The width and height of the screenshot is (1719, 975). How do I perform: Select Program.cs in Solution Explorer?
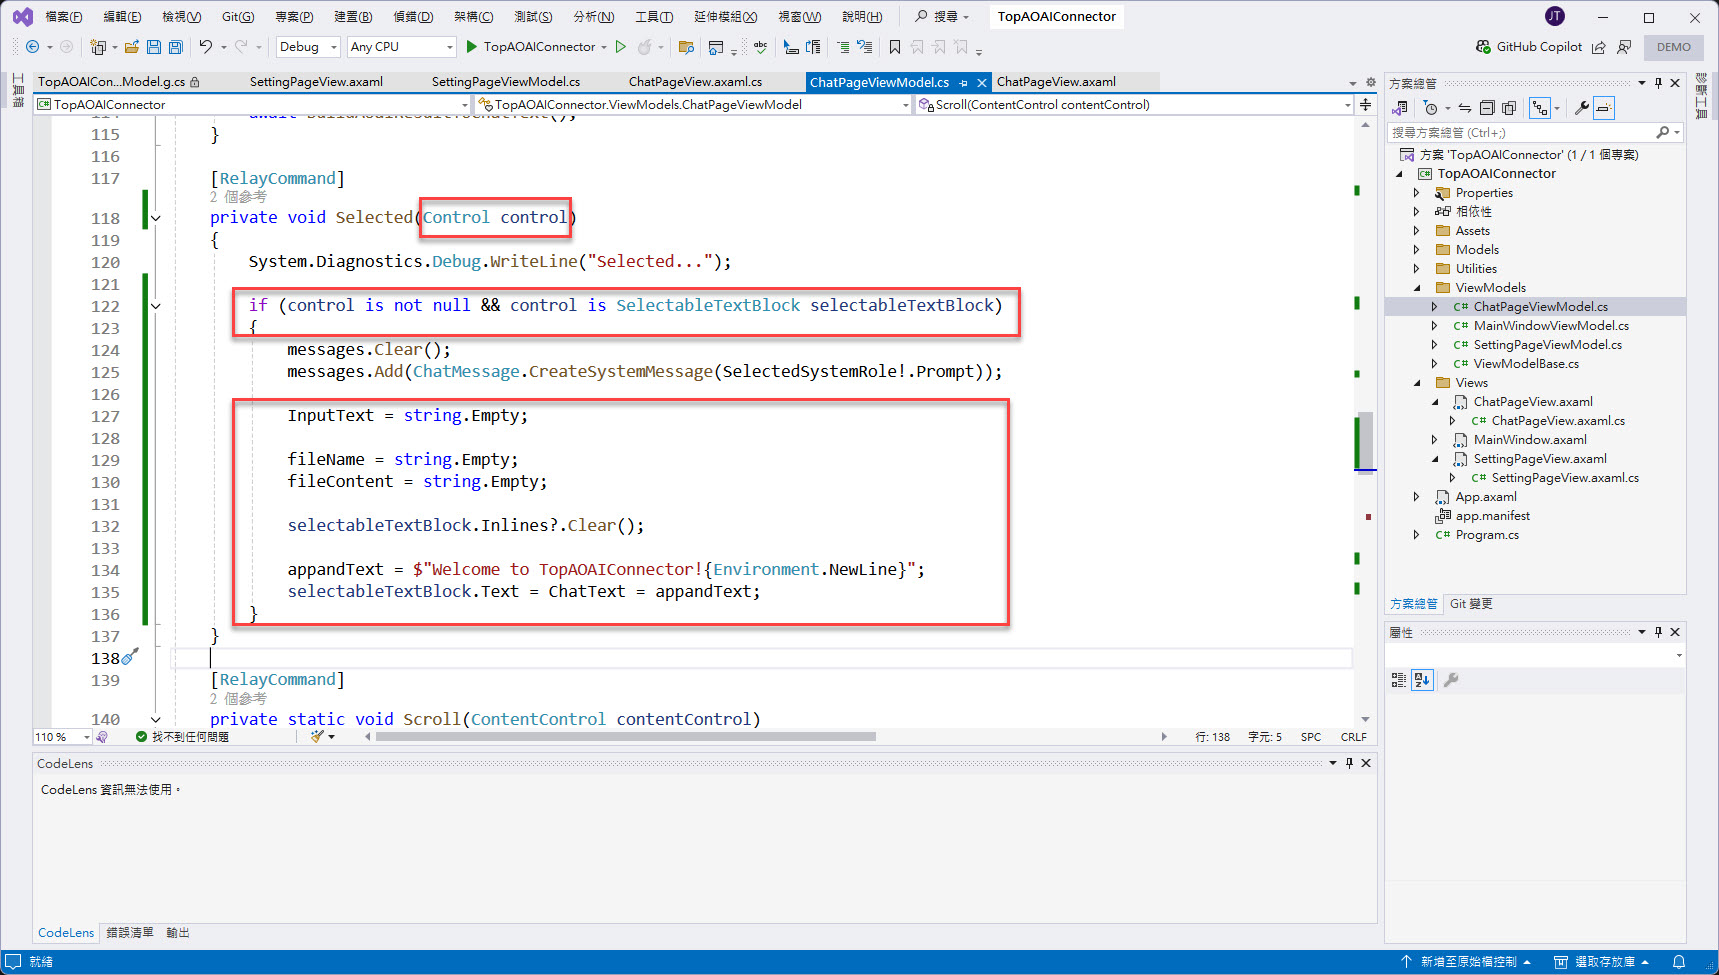[x=1486, y=535]
